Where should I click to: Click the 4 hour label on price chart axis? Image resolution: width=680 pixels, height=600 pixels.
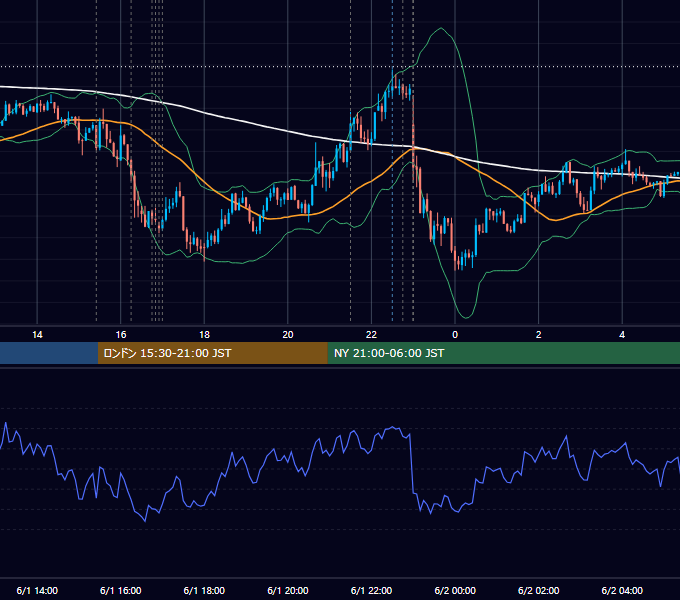622,335
